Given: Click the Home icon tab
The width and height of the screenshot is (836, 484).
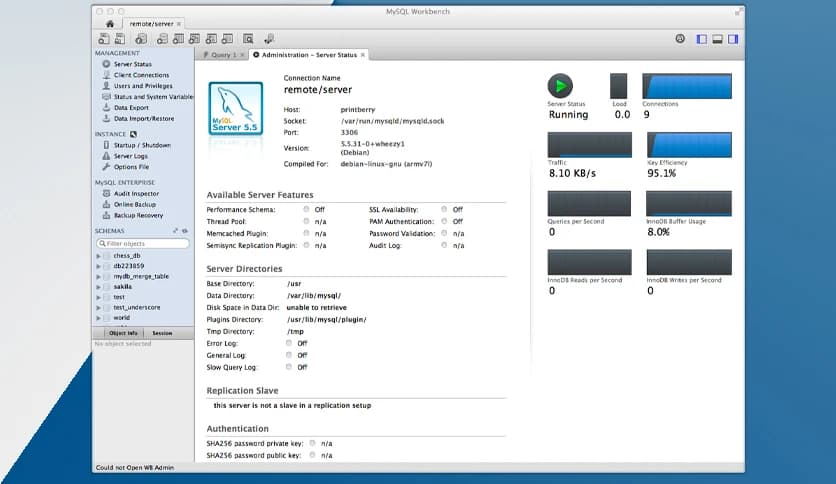Looking at the screenshot, I should pos(110,23).
